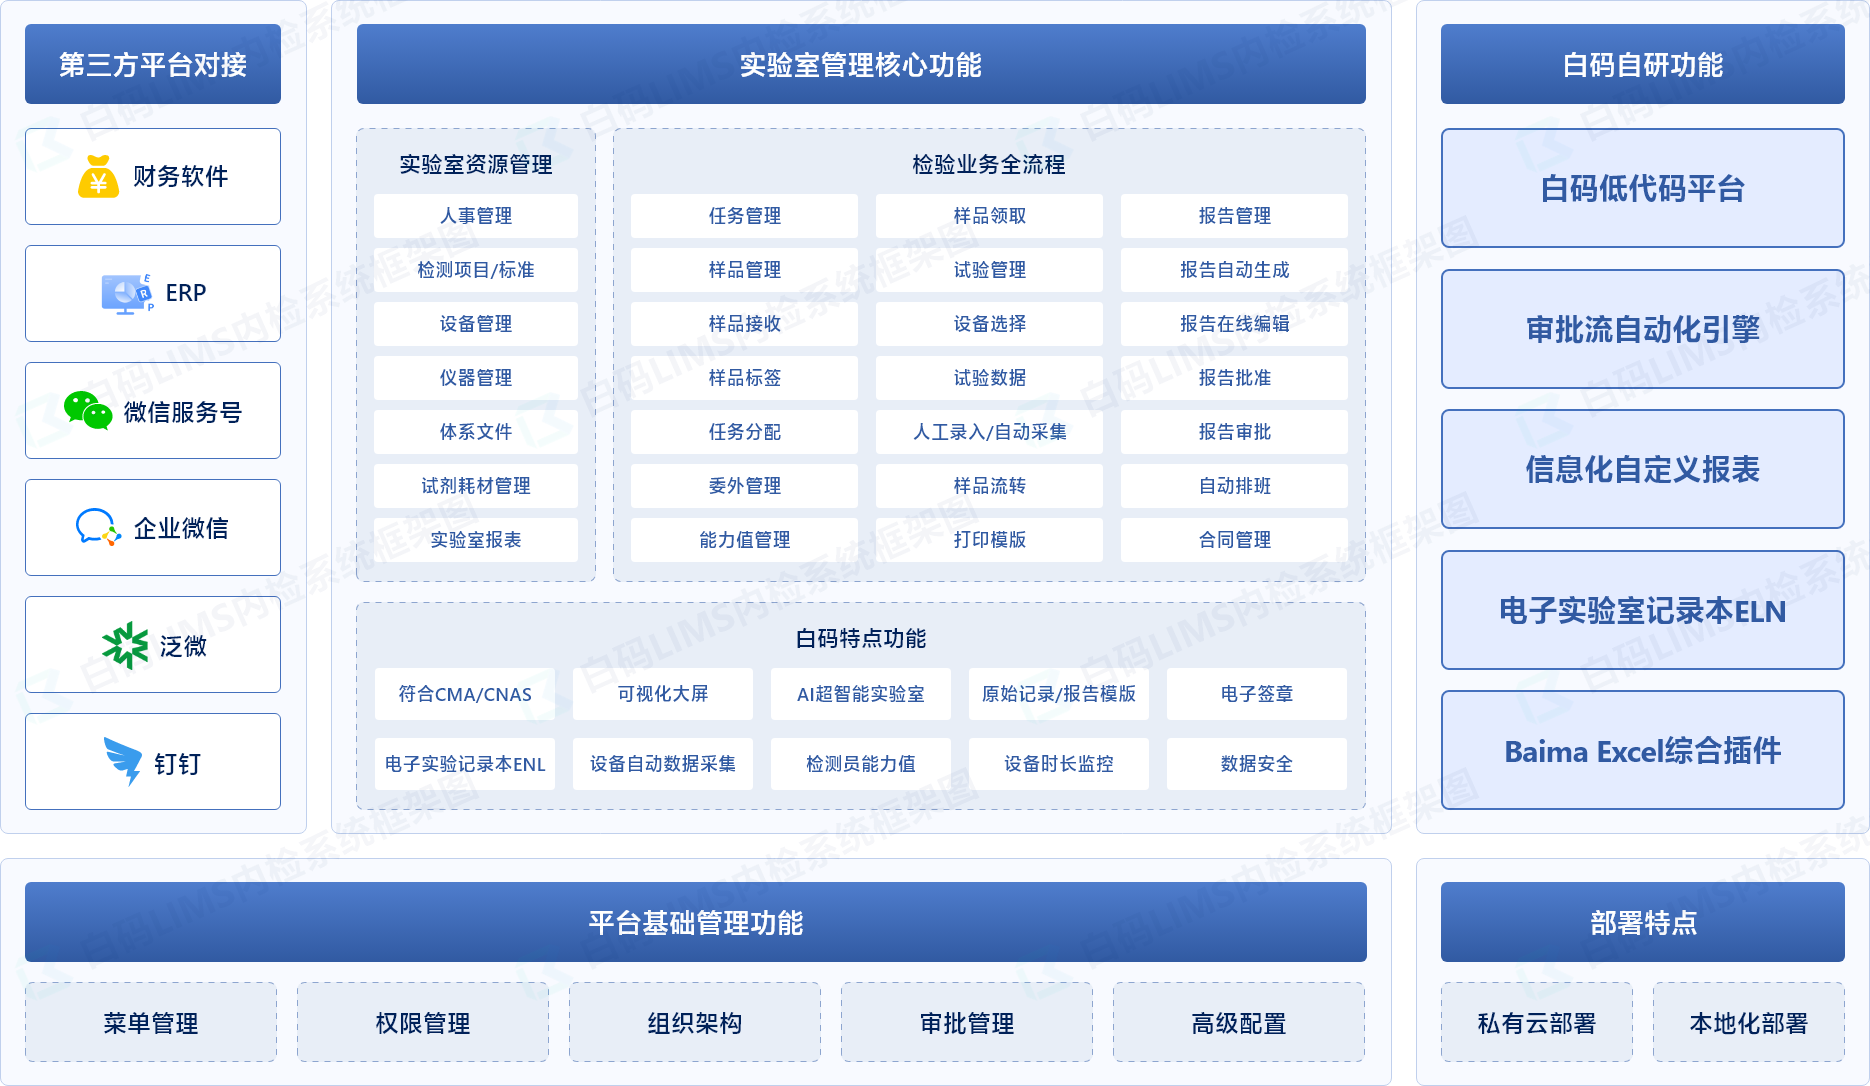
Task: Select the 仪器管理 item
Action: click(476, 378)
